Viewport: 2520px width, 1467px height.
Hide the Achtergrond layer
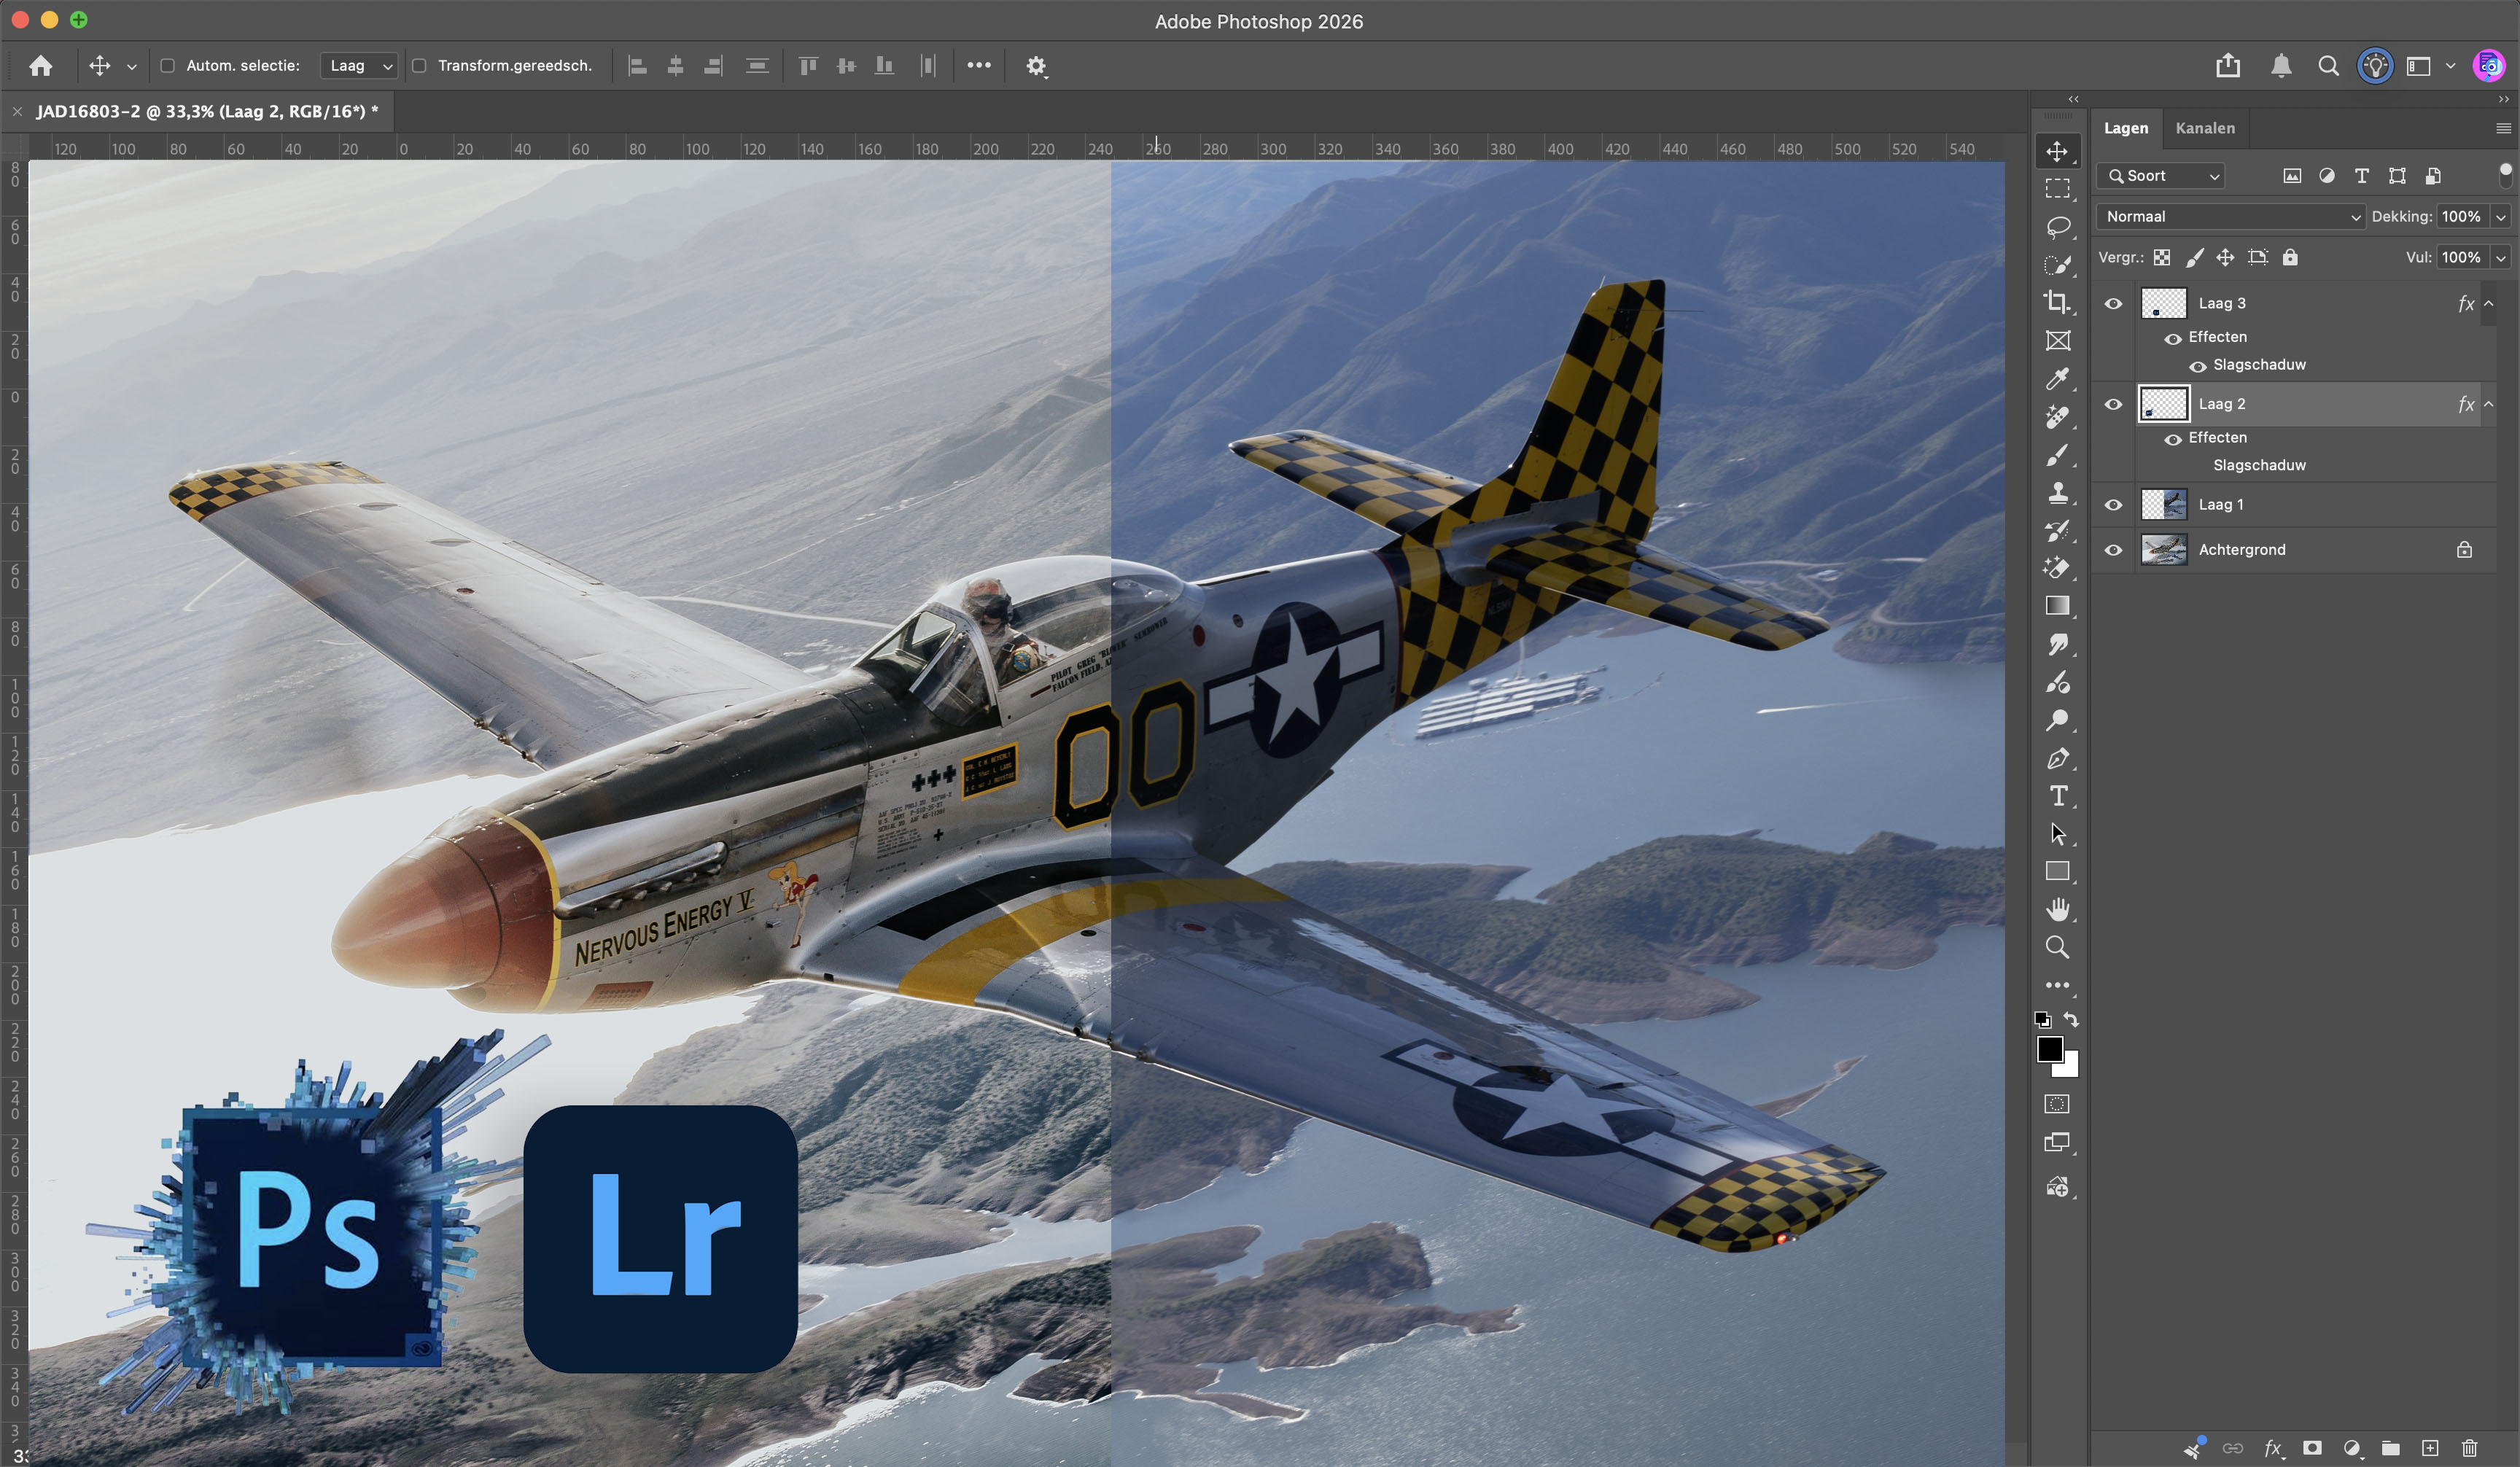[x=2113, y=550]
